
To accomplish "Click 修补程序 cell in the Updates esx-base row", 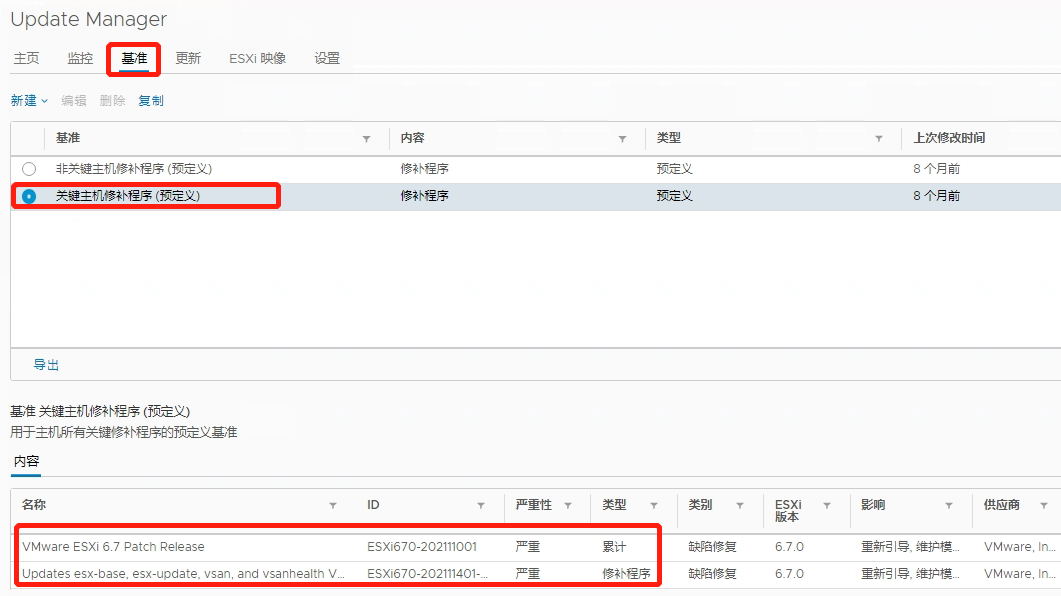I will [626, 574].
